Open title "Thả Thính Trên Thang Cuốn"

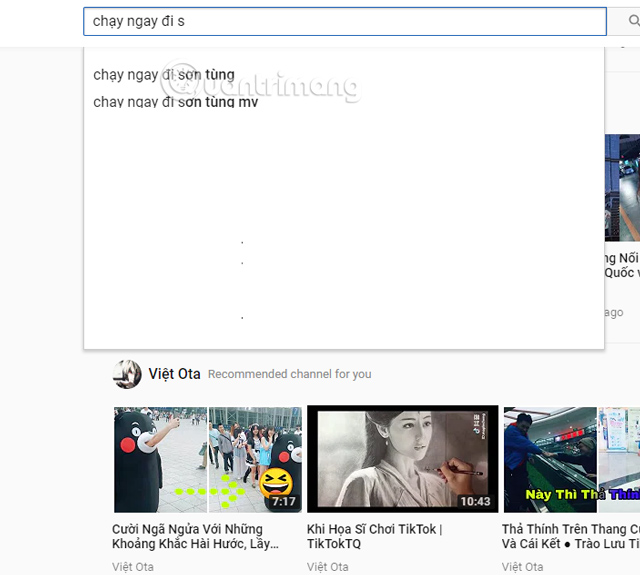[x=571, y=536]
